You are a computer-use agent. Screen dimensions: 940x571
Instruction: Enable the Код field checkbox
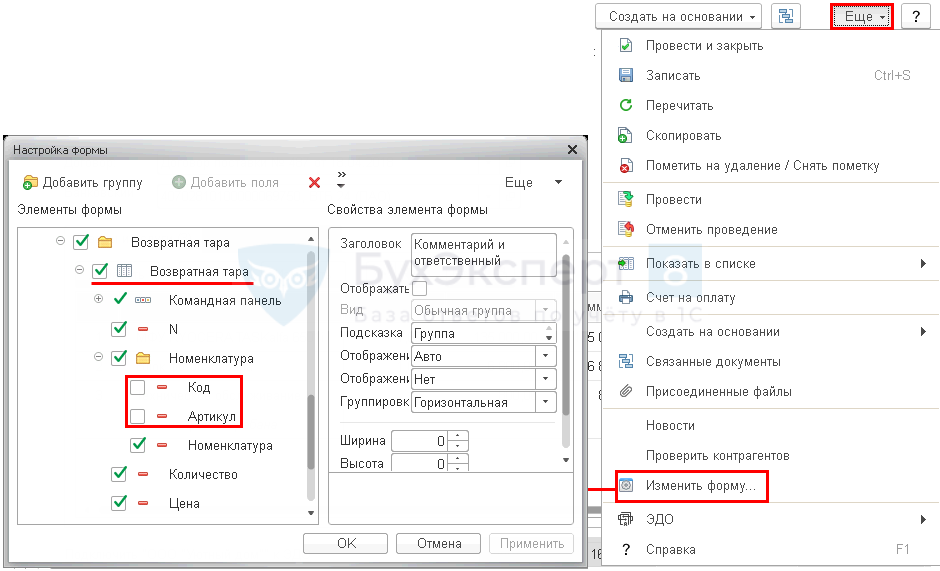point(138,388)
